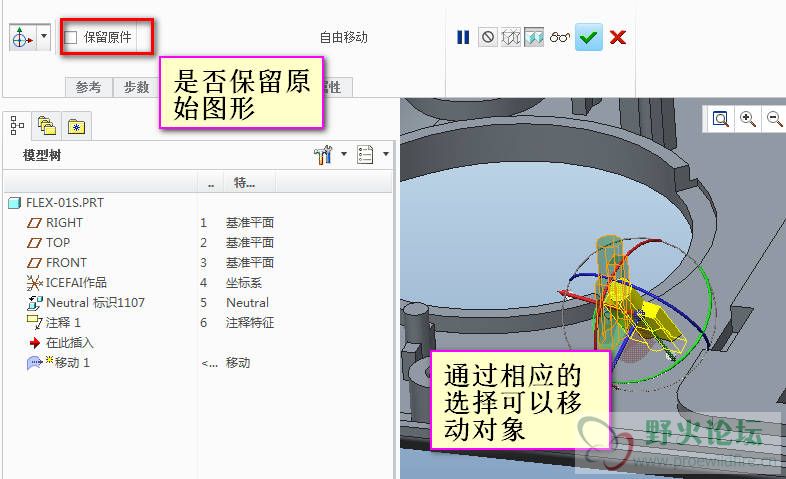Click the Neutral import feature icon
786x479 pixels.
point(35,303)
